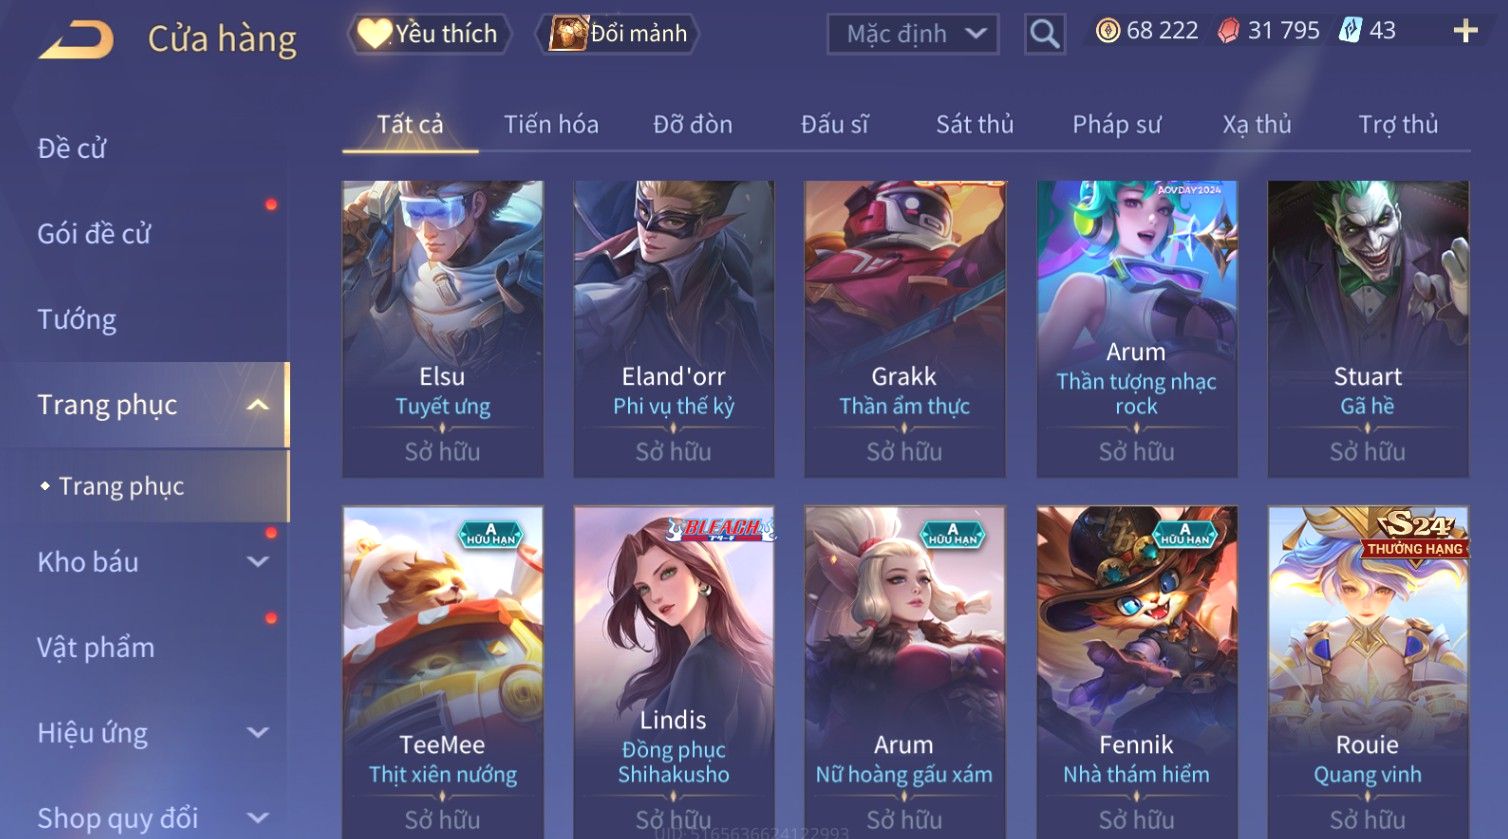Switch to the Pháp sư tab
The image size is (1508, 839).
click(1117, 124)
